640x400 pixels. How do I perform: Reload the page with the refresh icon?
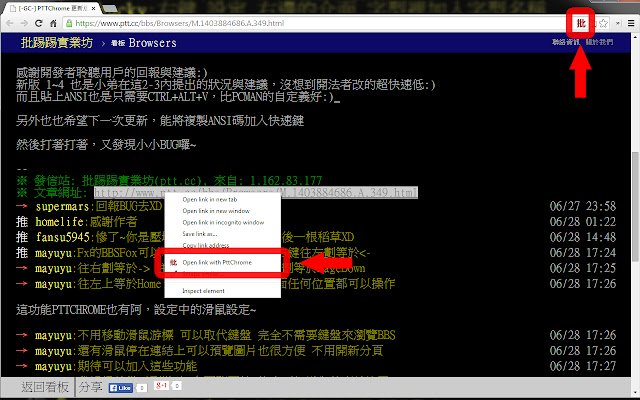(x=39, y=23)
